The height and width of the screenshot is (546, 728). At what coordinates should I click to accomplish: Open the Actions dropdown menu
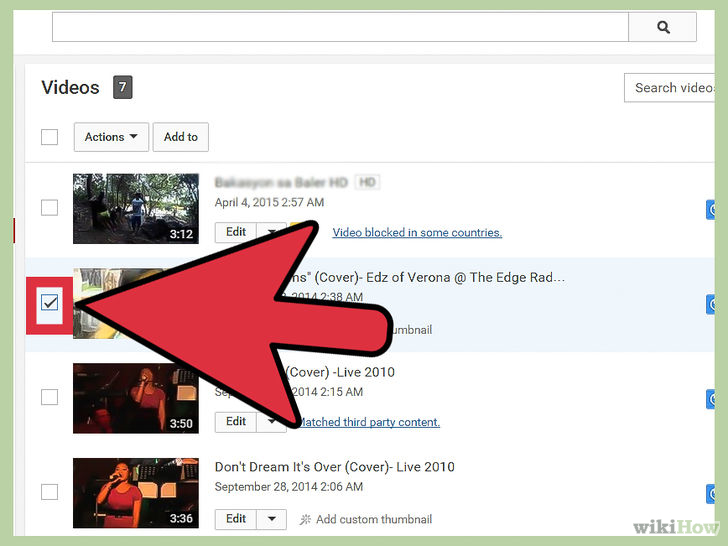click(x=111, y=137)
